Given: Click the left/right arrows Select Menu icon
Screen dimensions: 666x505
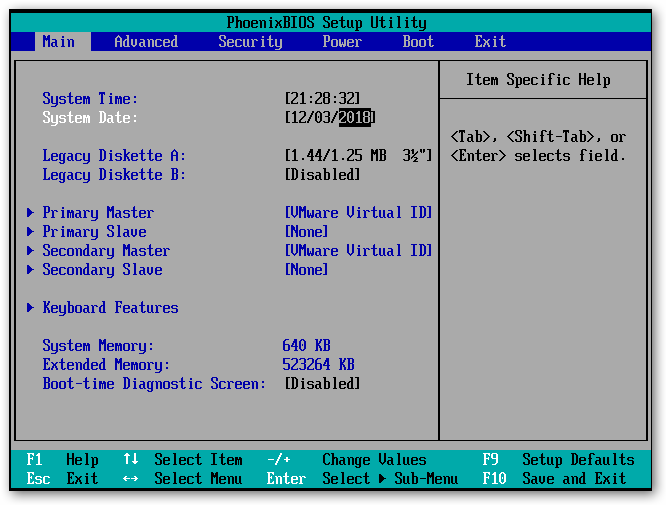Looking at the screenshot, I should (x=130, y=479).
